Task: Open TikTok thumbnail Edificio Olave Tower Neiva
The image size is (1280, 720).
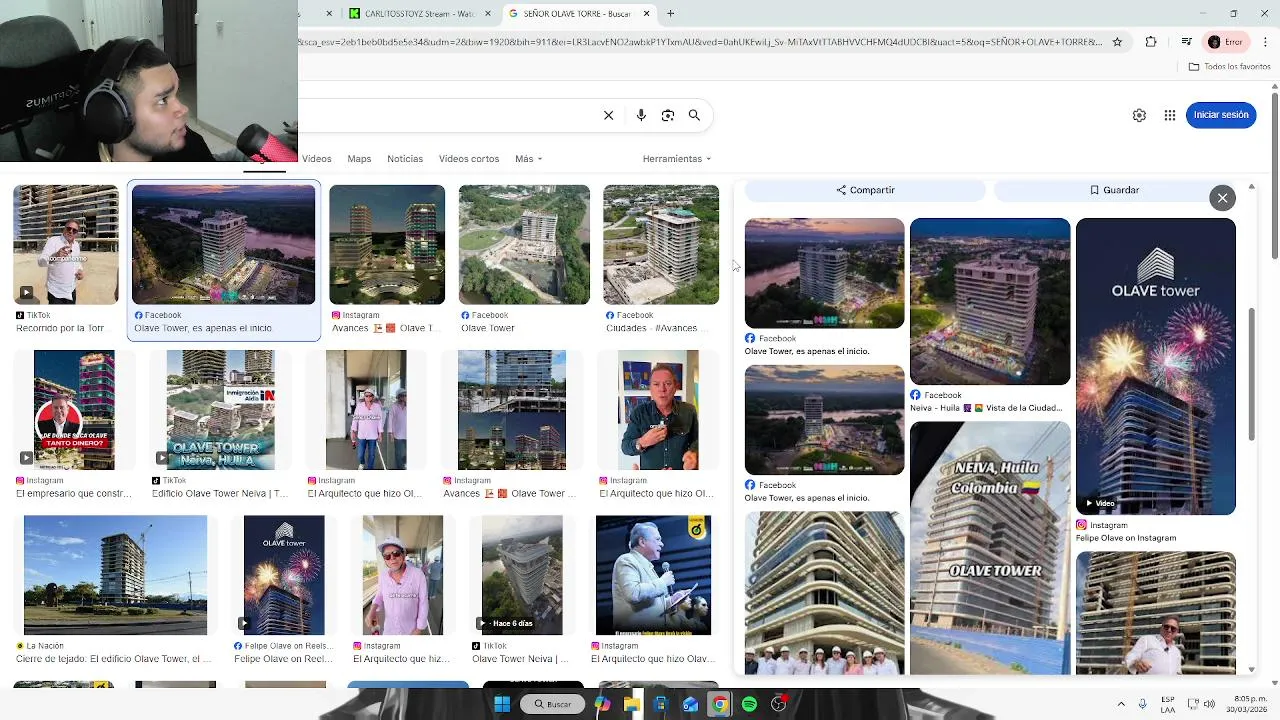Action: [x=220, y=410]
